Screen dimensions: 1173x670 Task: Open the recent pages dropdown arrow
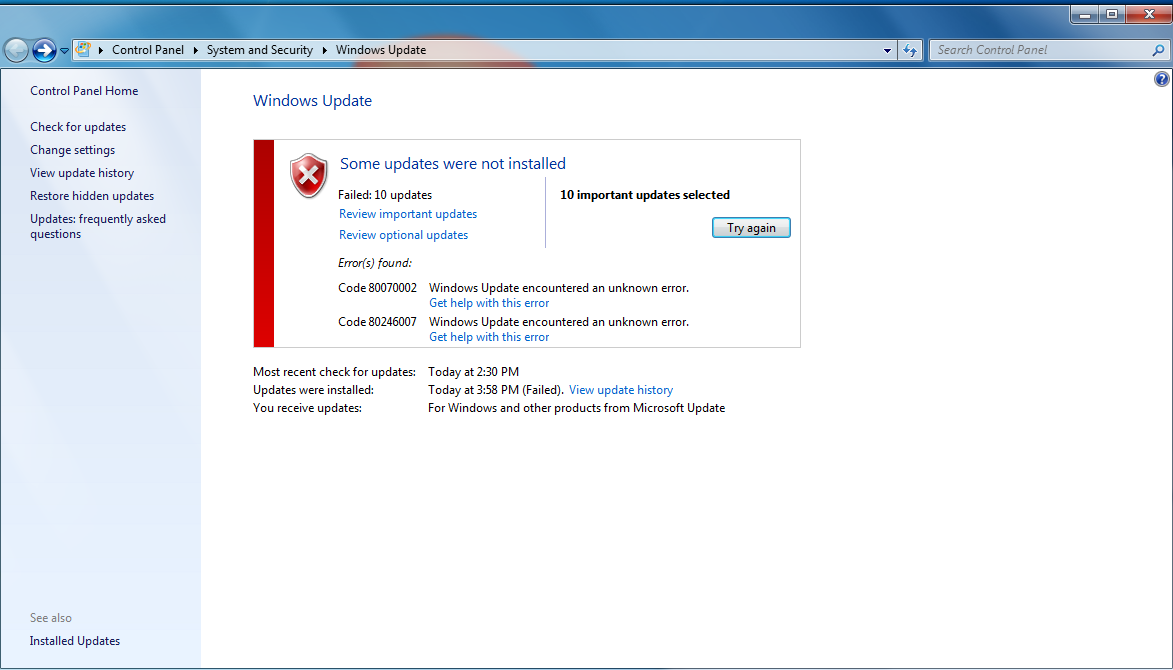pos(64,51)
